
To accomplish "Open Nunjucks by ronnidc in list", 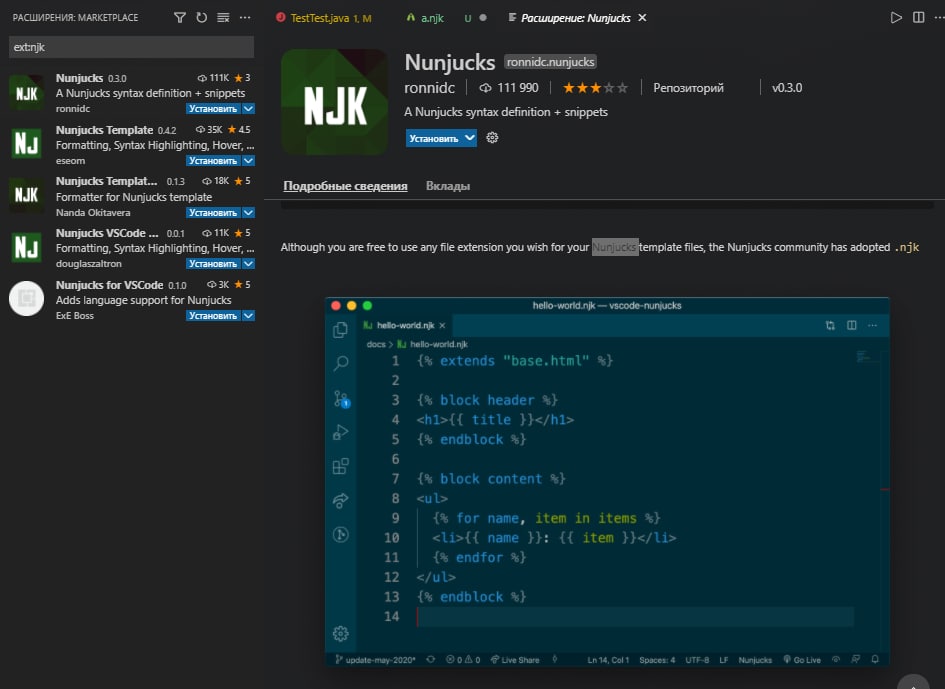I will [x=131, y=93].
